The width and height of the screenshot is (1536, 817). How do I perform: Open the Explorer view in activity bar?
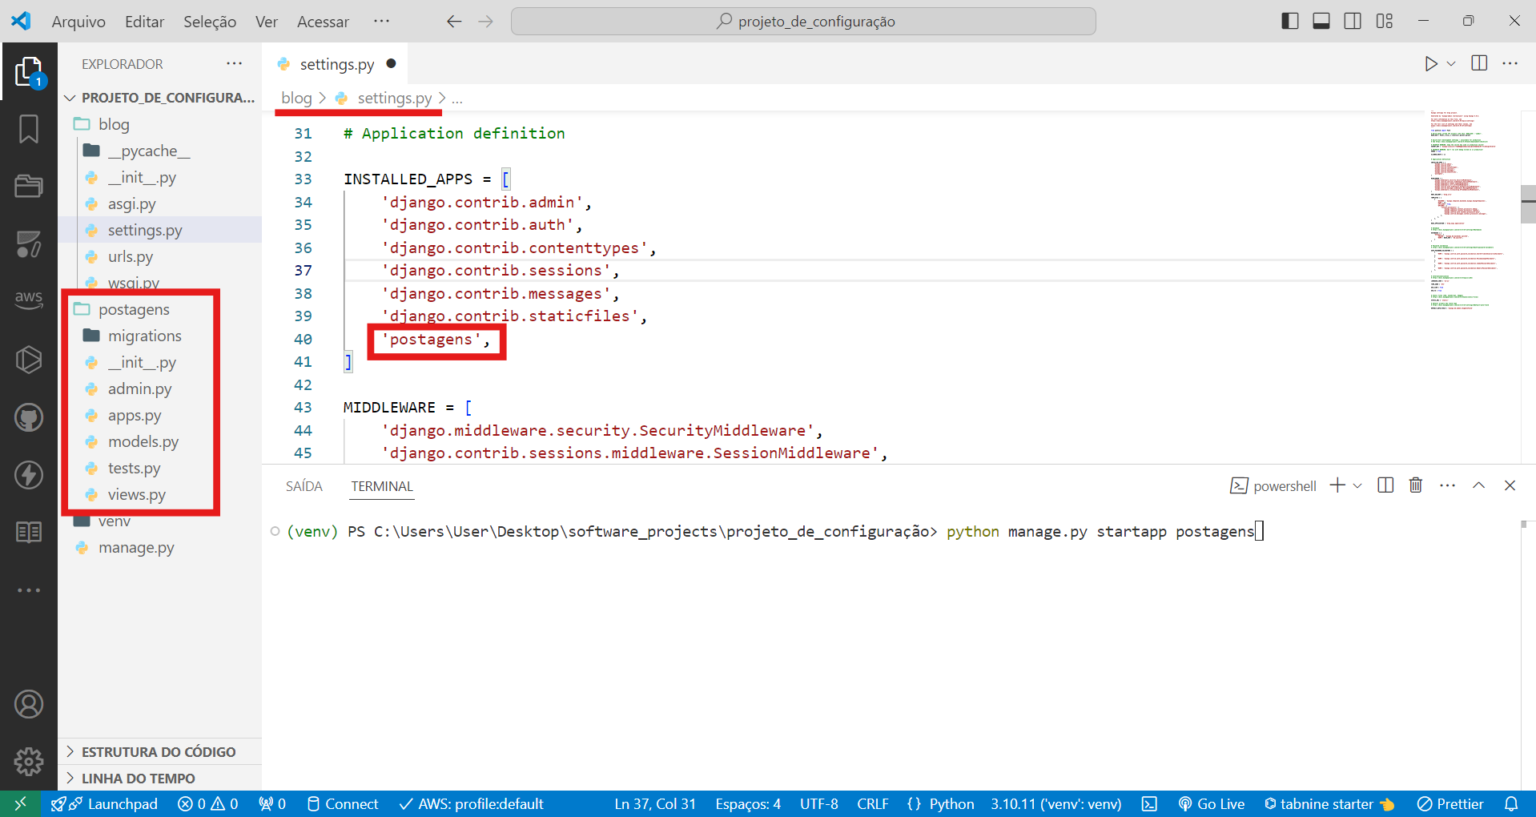(x=28, y=71)
